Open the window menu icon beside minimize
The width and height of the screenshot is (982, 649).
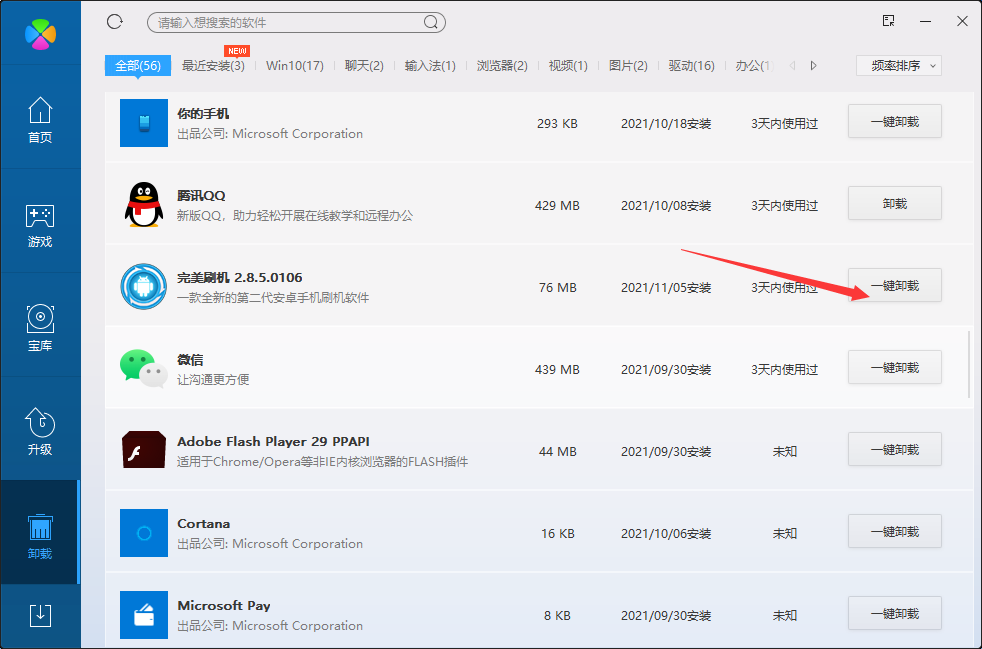[x=888, y=21]
